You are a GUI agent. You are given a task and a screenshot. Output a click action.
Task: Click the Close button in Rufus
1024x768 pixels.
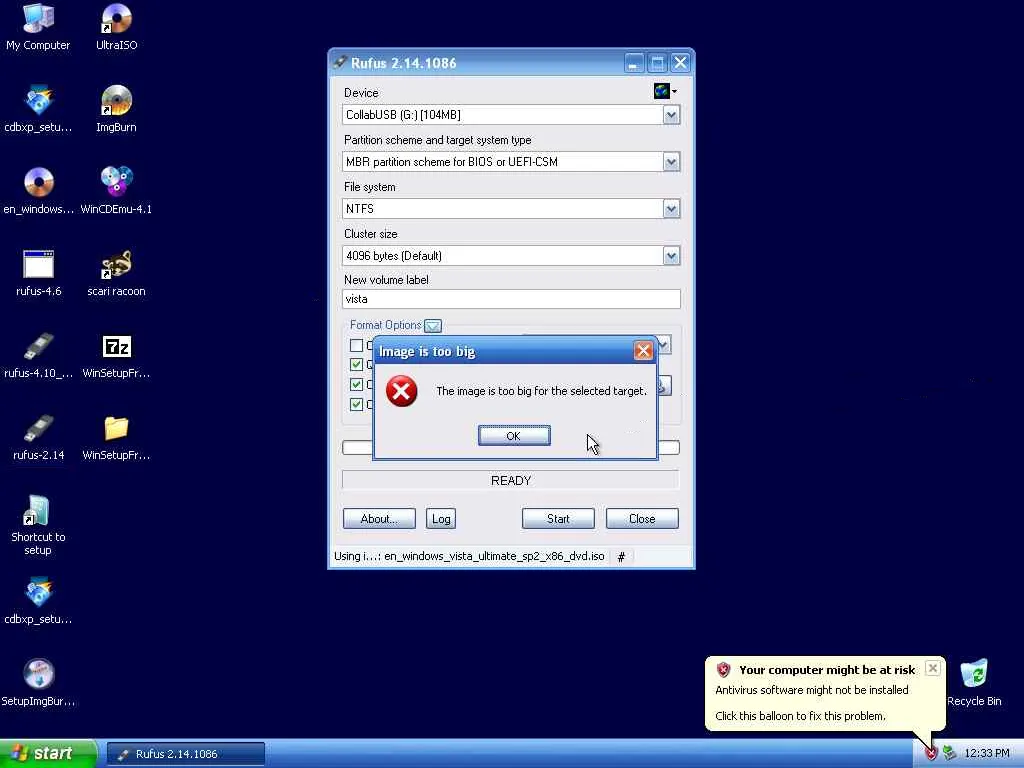point(642,519)
